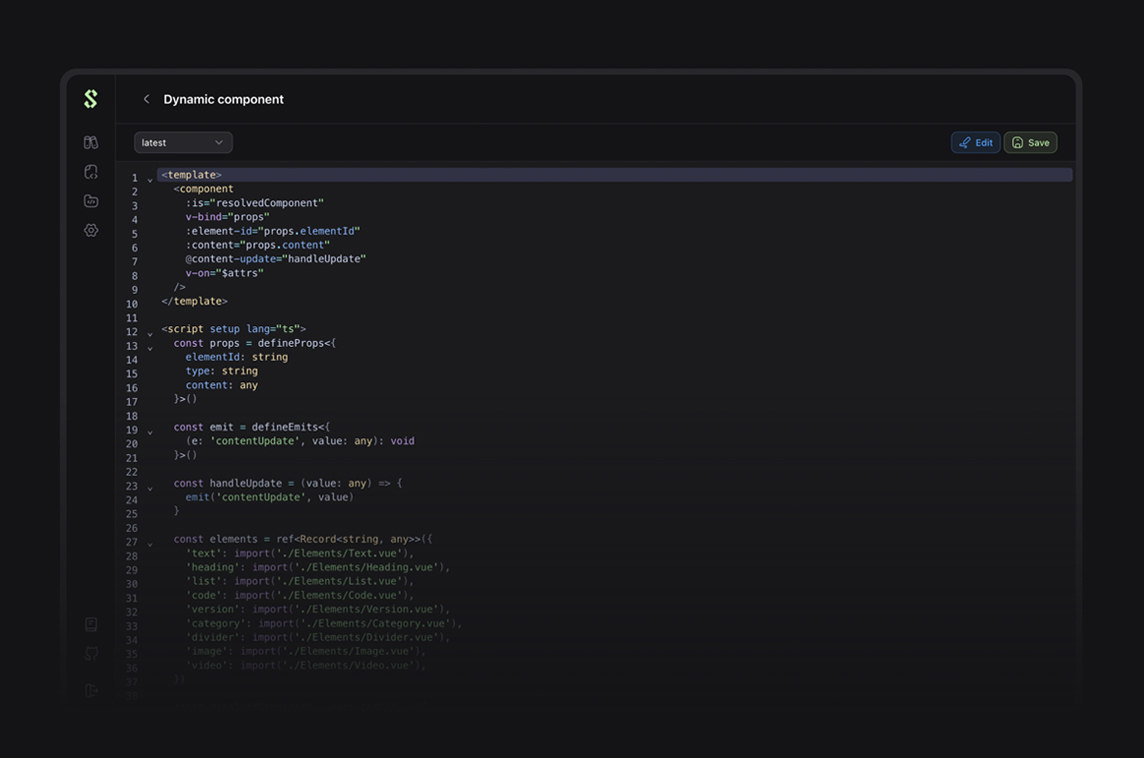Open the books library sidebar icon
Image resolution: width=1144 pixels, height=758 pixels.
coord(91,143)
